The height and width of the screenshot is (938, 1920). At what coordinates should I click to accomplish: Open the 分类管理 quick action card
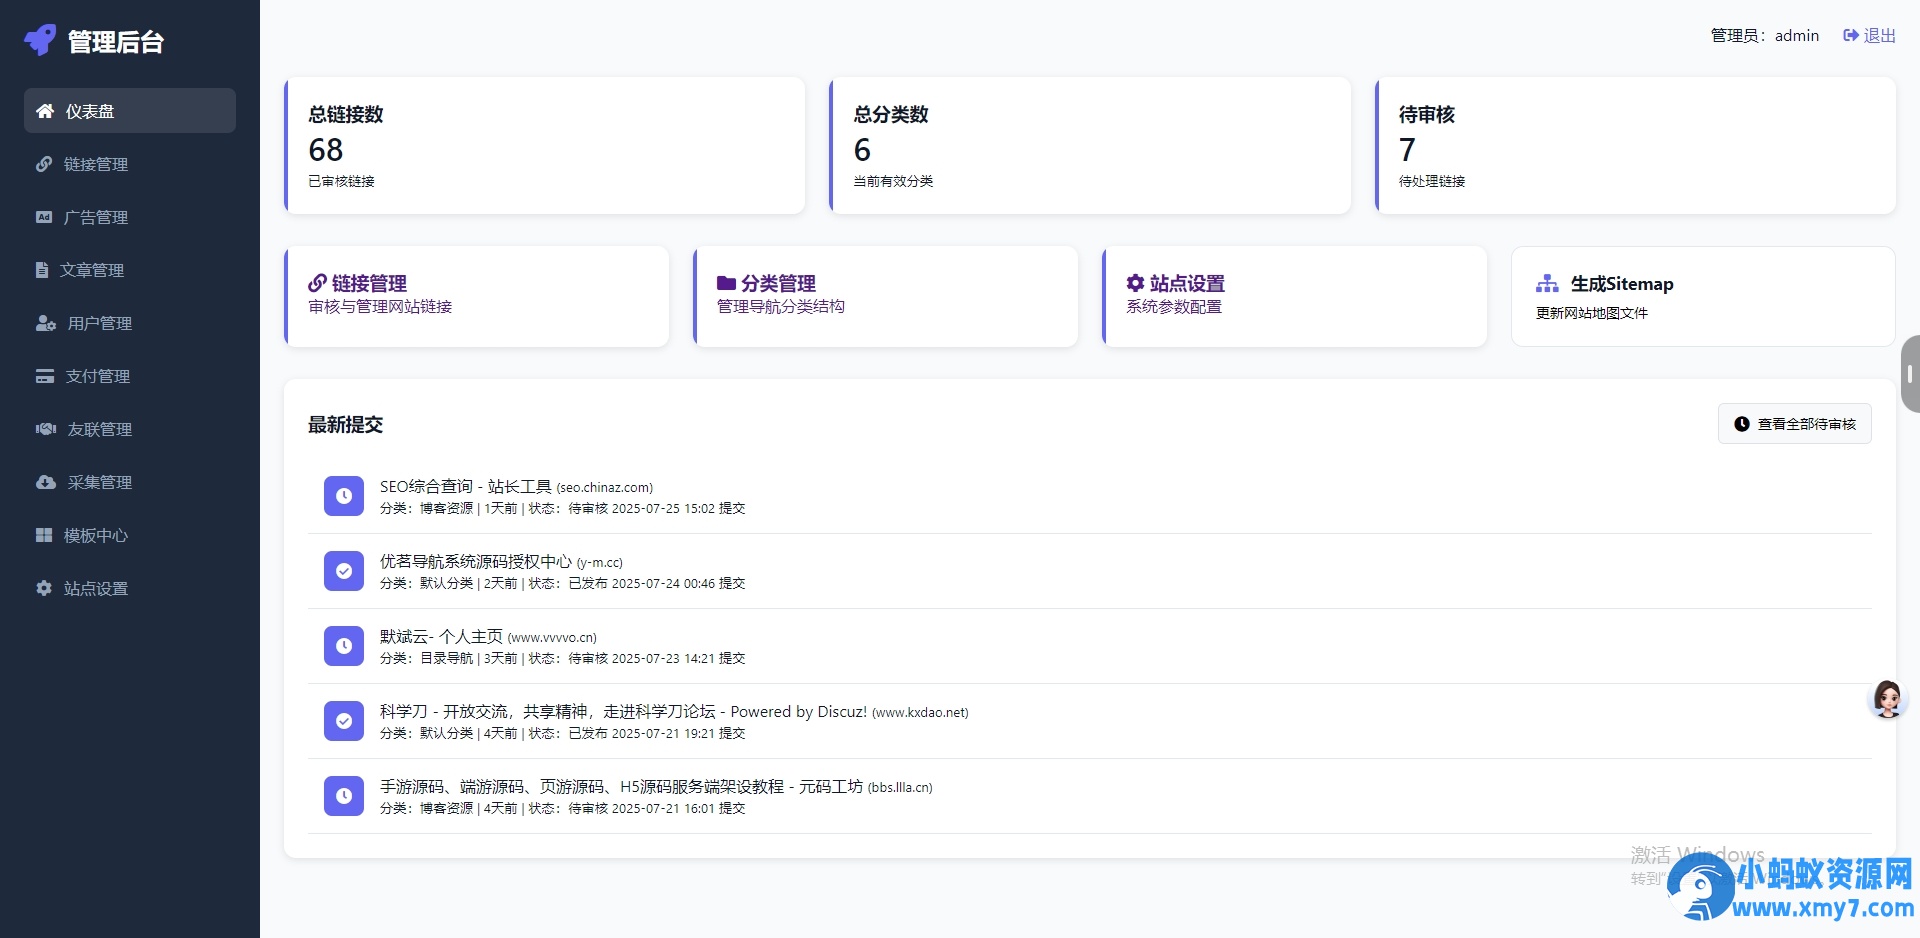coord(886,297)
